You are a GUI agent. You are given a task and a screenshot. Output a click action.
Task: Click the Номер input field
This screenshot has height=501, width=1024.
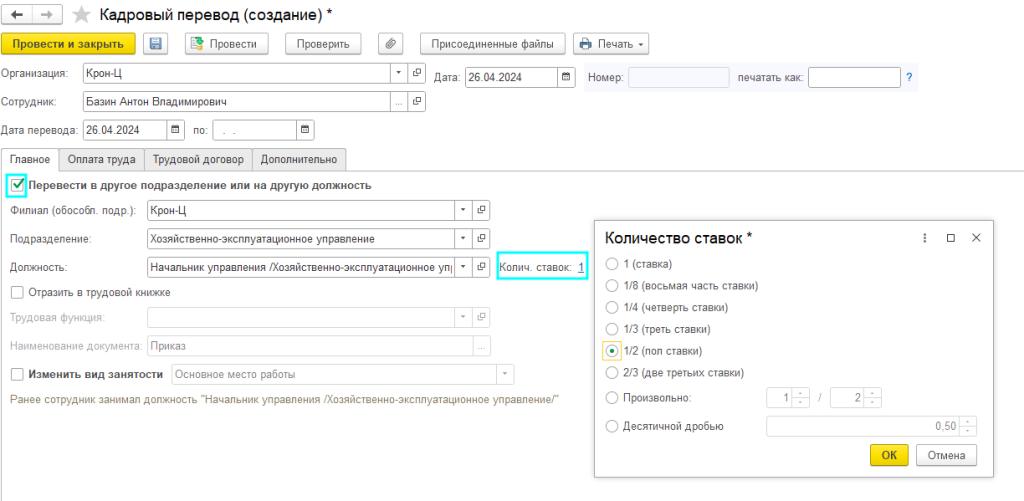tap(679, 77)
